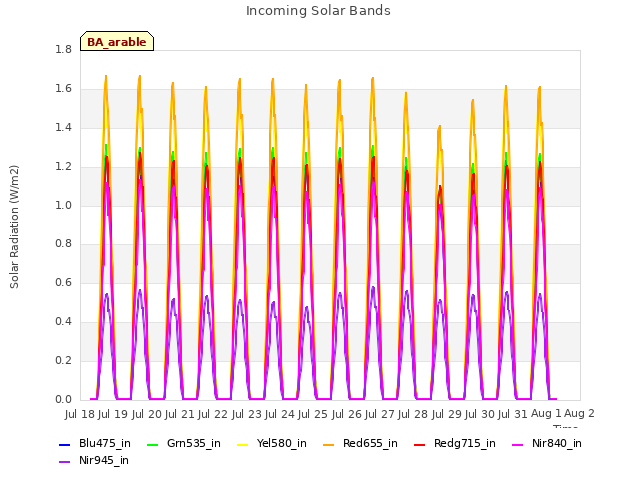The width and height of the screenshot is (640, 480).
Task: Click the Jul 20 x-axis date label
Action: (147, 414)
